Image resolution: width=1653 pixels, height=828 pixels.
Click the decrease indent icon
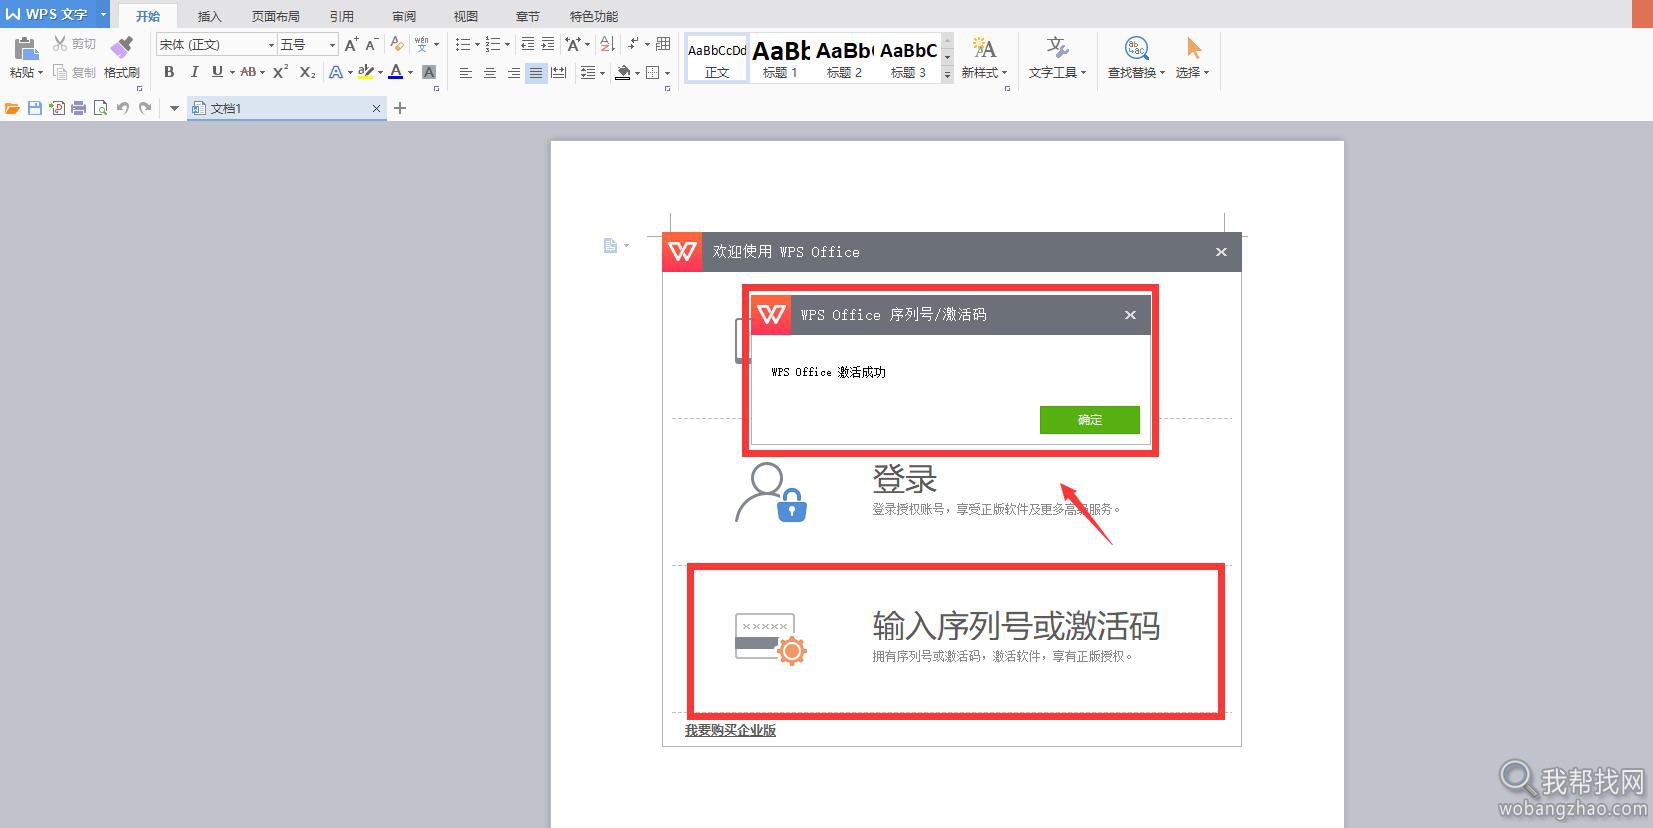point(528,44)
